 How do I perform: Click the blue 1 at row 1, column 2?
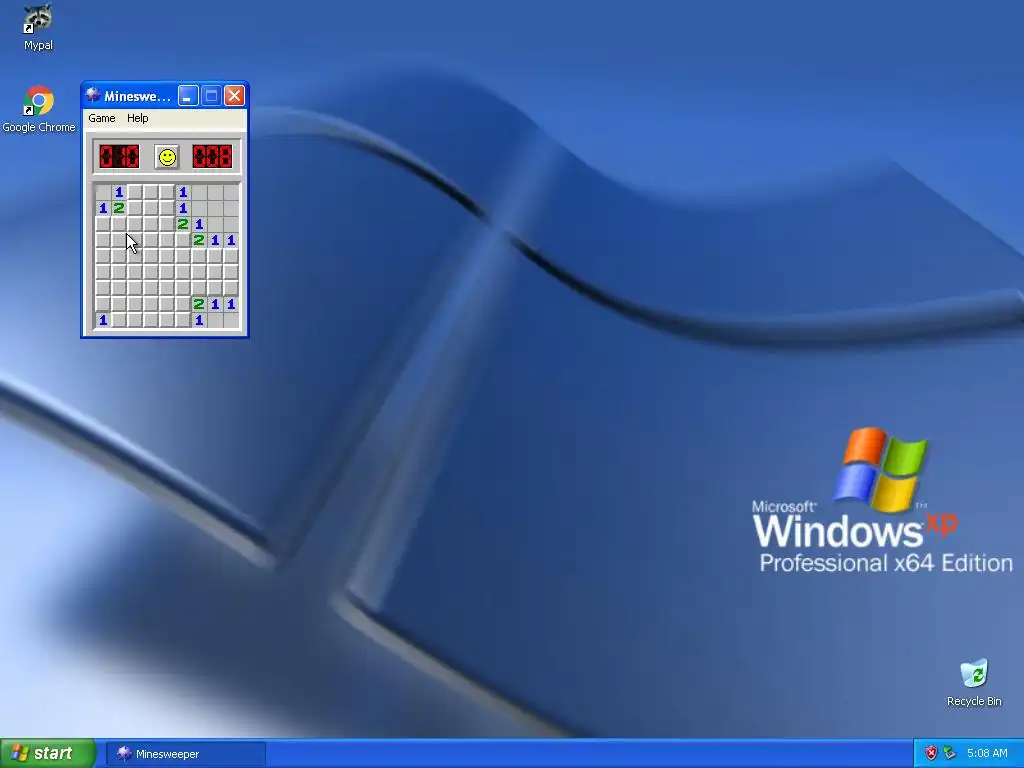(x=119, y=192)
